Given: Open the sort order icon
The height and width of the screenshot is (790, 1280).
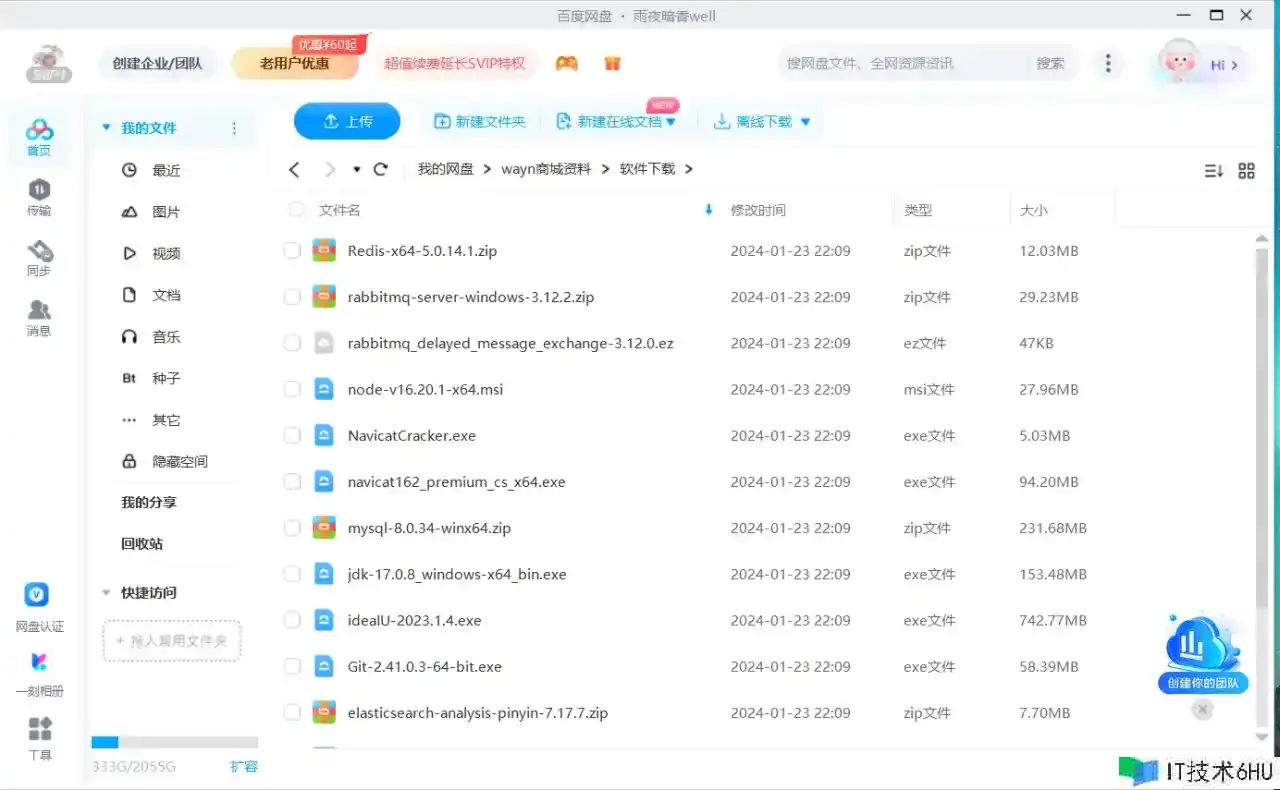Looking at the screenshot, I should (x=1213, y=171).
